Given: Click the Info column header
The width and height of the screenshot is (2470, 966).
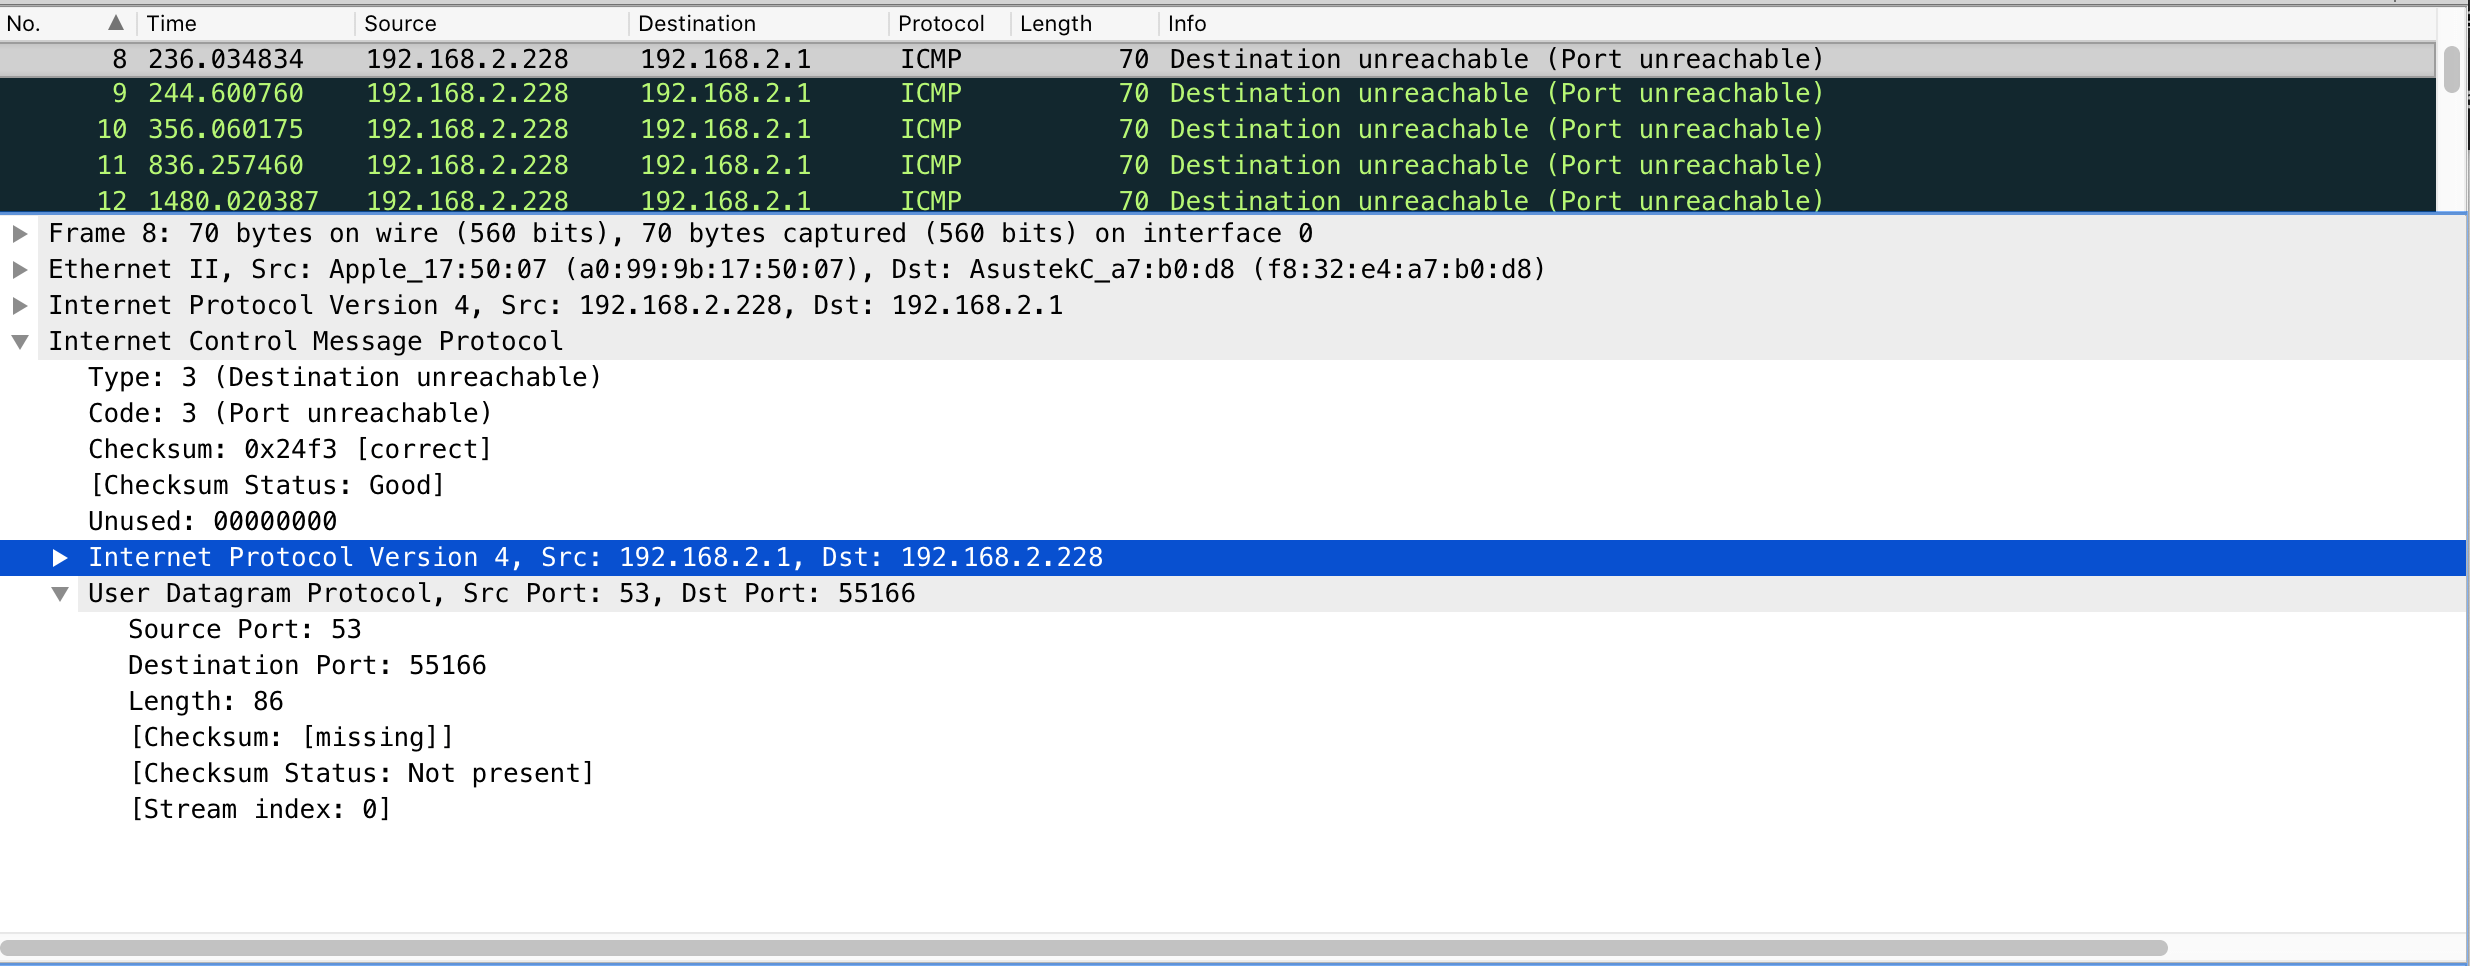Looking at the screenshot, I should 1186,22.
